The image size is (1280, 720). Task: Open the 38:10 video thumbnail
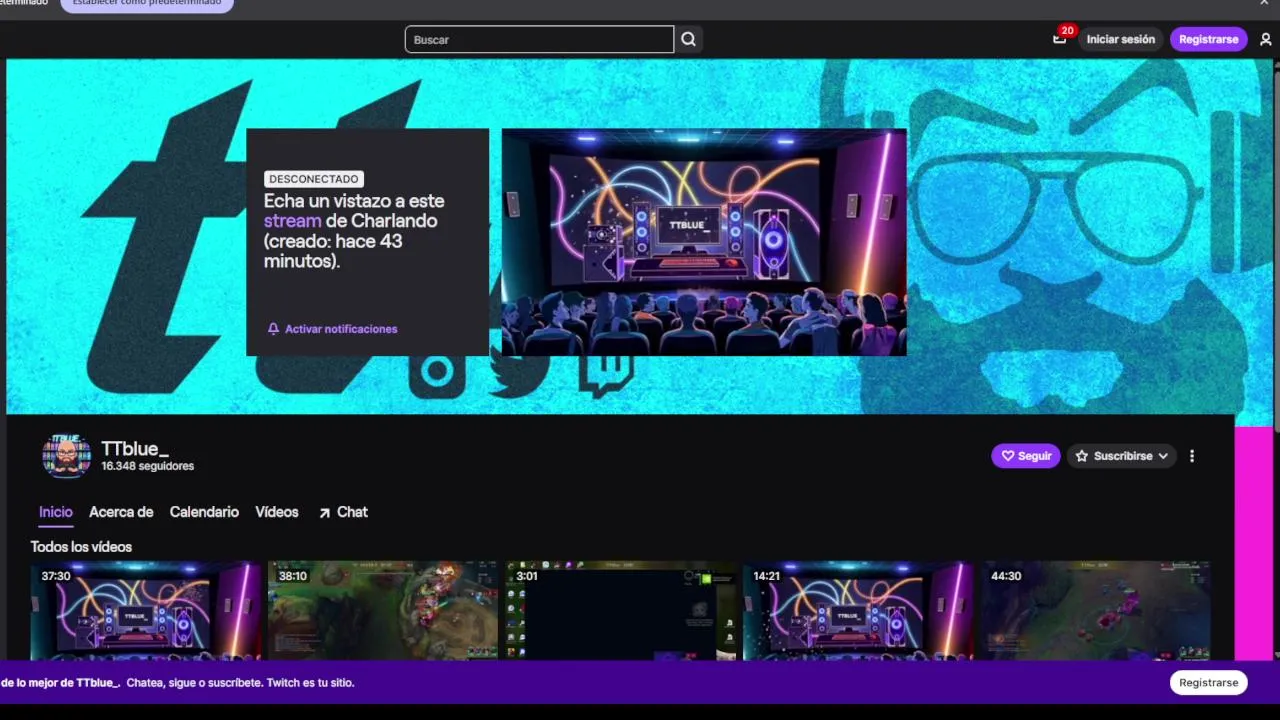382,611
